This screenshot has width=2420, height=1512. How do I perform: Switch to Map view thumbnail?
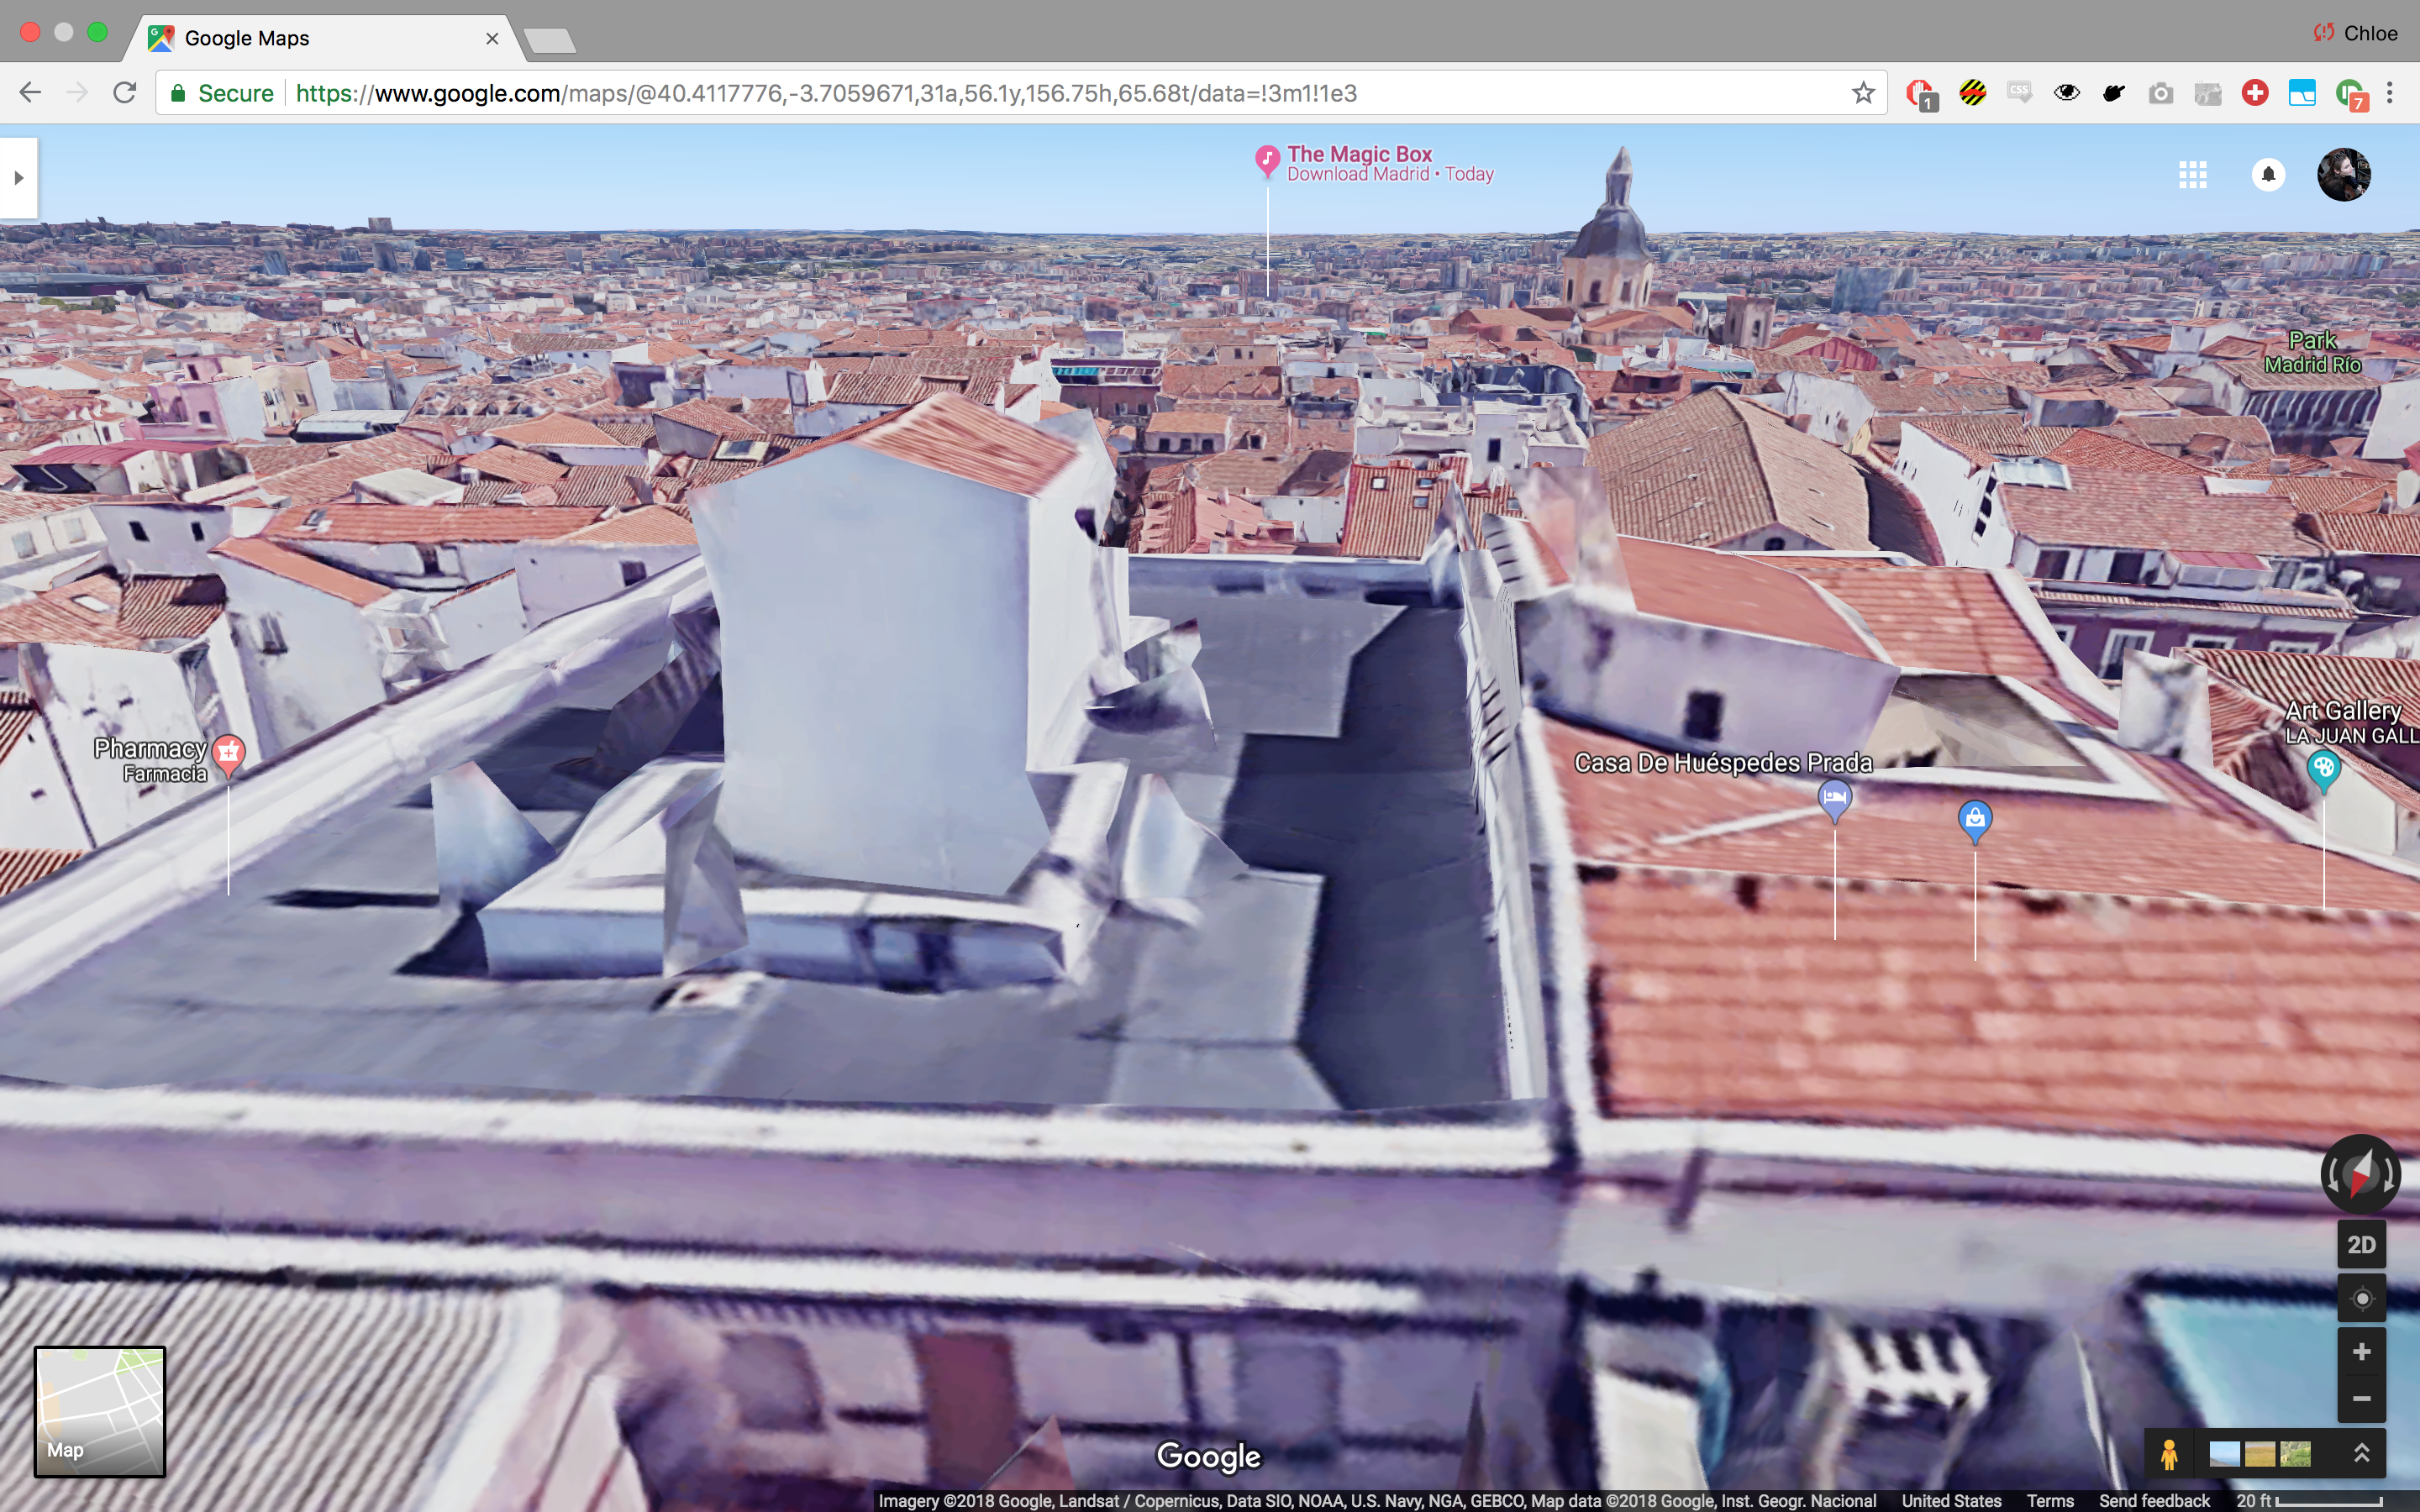99,1411
